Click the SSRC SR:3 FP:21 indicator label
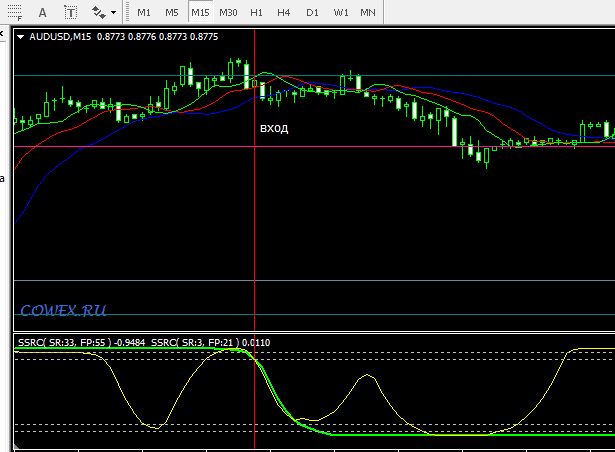615x452 pixels. (x=195, y=343)
